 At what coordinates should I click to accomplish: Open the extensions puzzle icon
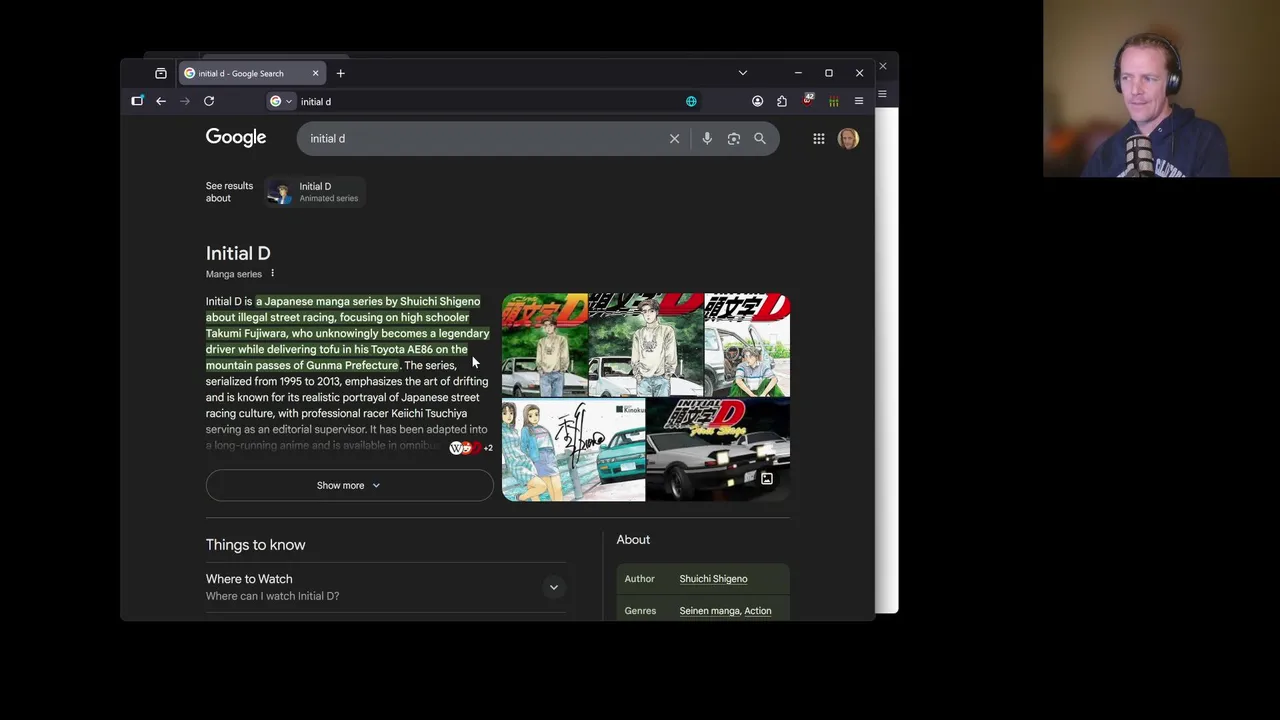pos(782,101)
